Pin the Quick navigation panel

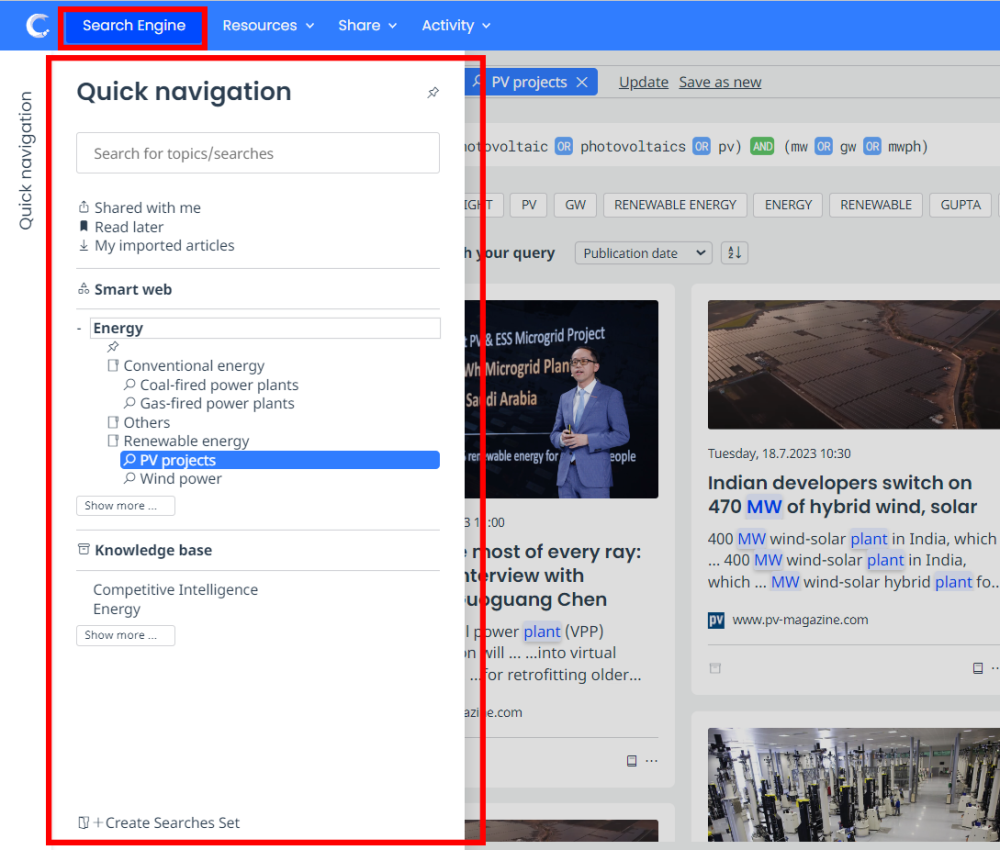click(433, 92)
